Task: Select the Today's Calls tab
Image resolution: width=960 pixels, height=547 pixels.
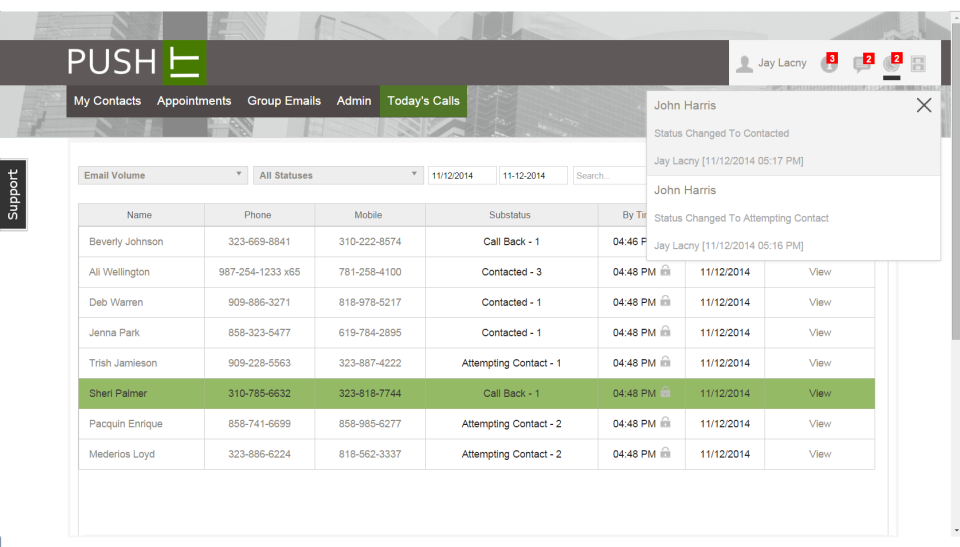Action: [423, 101]
